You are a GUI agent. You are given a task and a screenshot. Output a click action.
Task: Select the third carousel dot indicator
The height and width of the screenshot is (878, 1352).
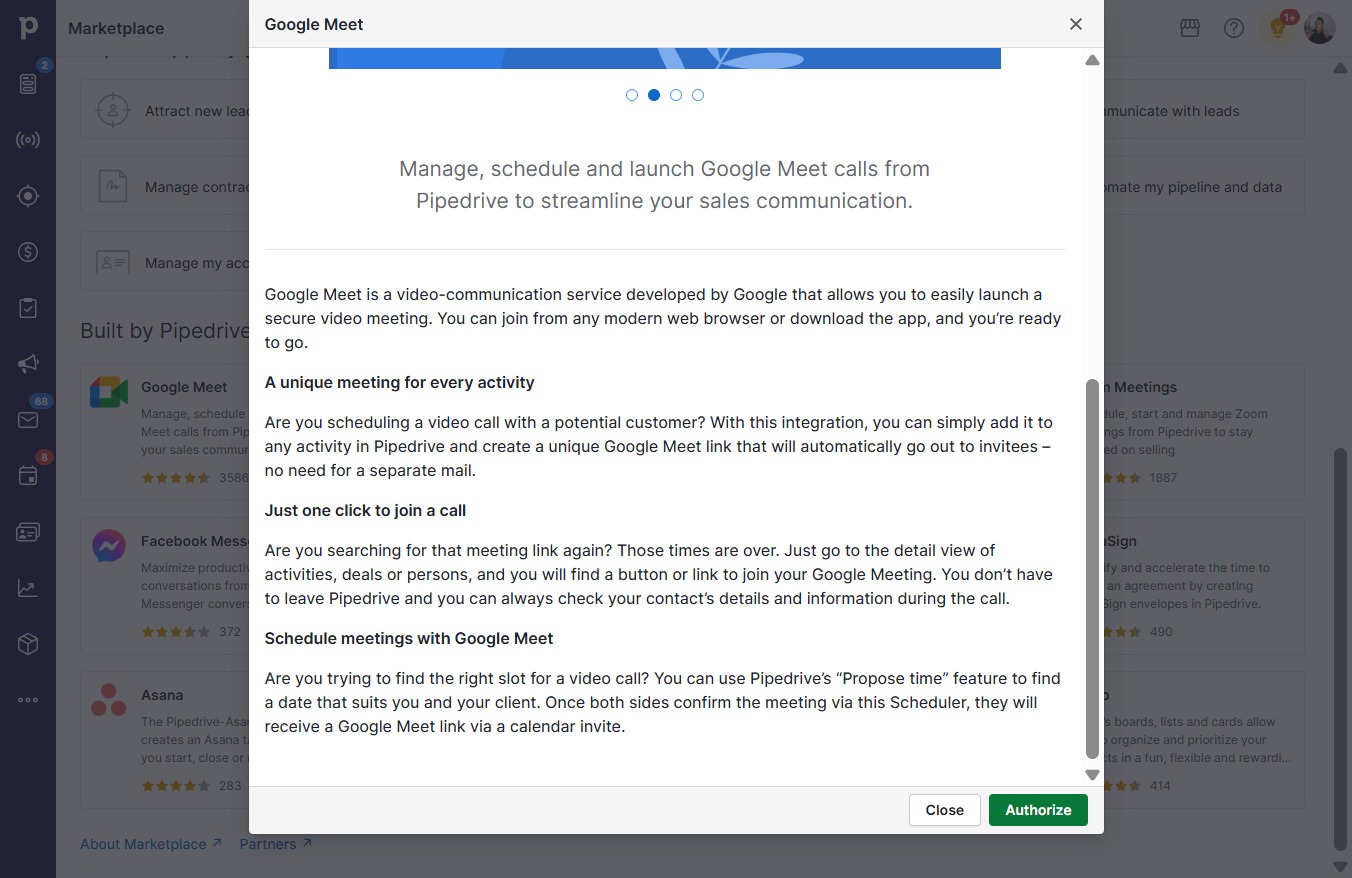coord(676,95)
